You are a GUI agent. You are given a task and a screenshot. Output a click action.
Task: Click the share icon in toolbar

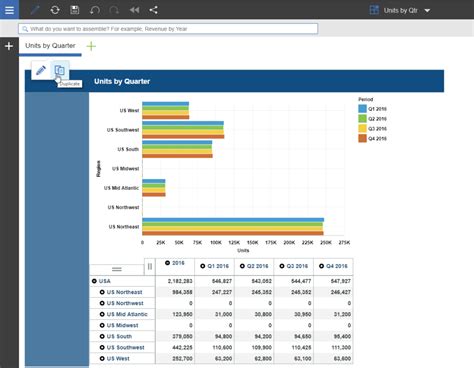(x=153, y=10)
